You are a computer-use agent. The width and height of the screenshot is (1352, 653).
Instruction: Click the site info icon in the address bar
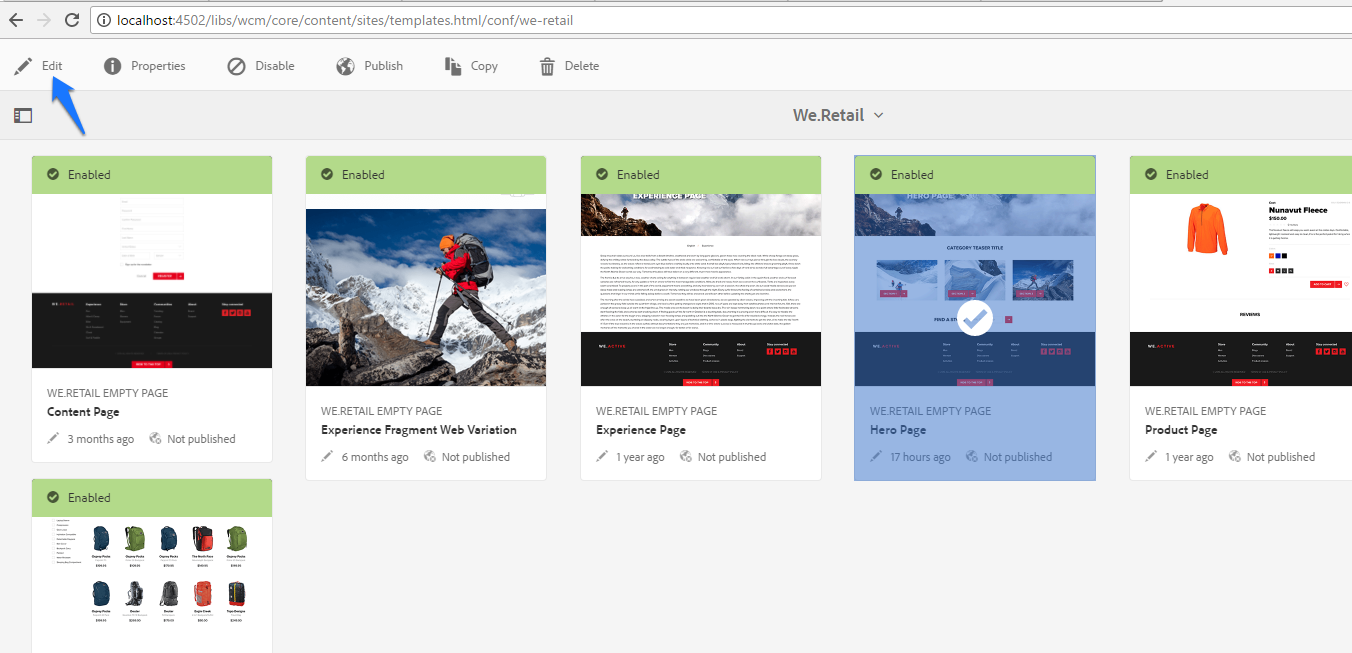[104, 20]
